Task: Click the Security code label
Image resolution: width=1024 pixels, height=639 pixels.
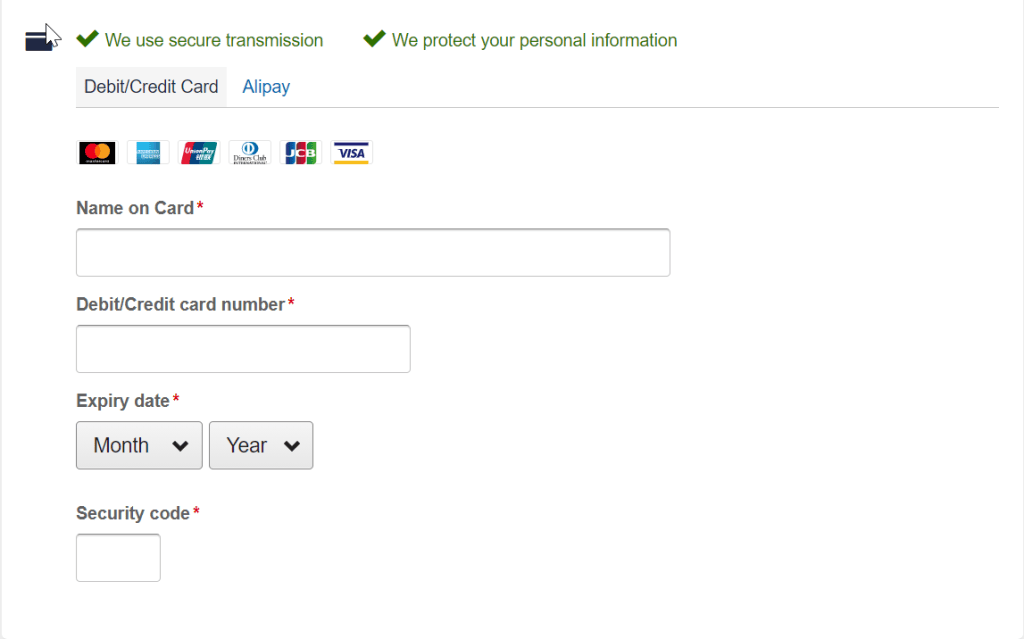Action: [133, 514]
